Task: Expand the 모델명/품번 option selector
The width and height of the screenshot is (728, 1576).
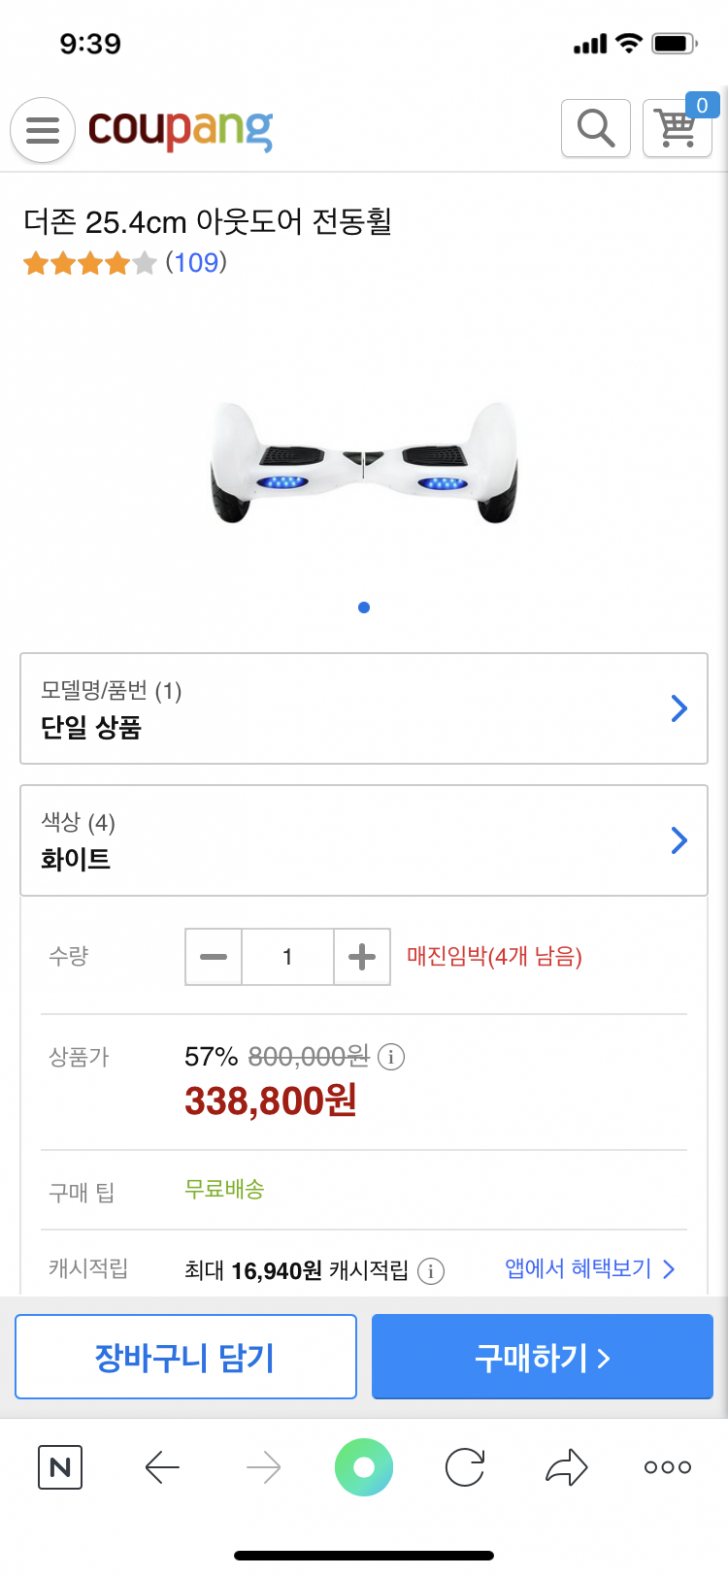Action: click(364, 708)
